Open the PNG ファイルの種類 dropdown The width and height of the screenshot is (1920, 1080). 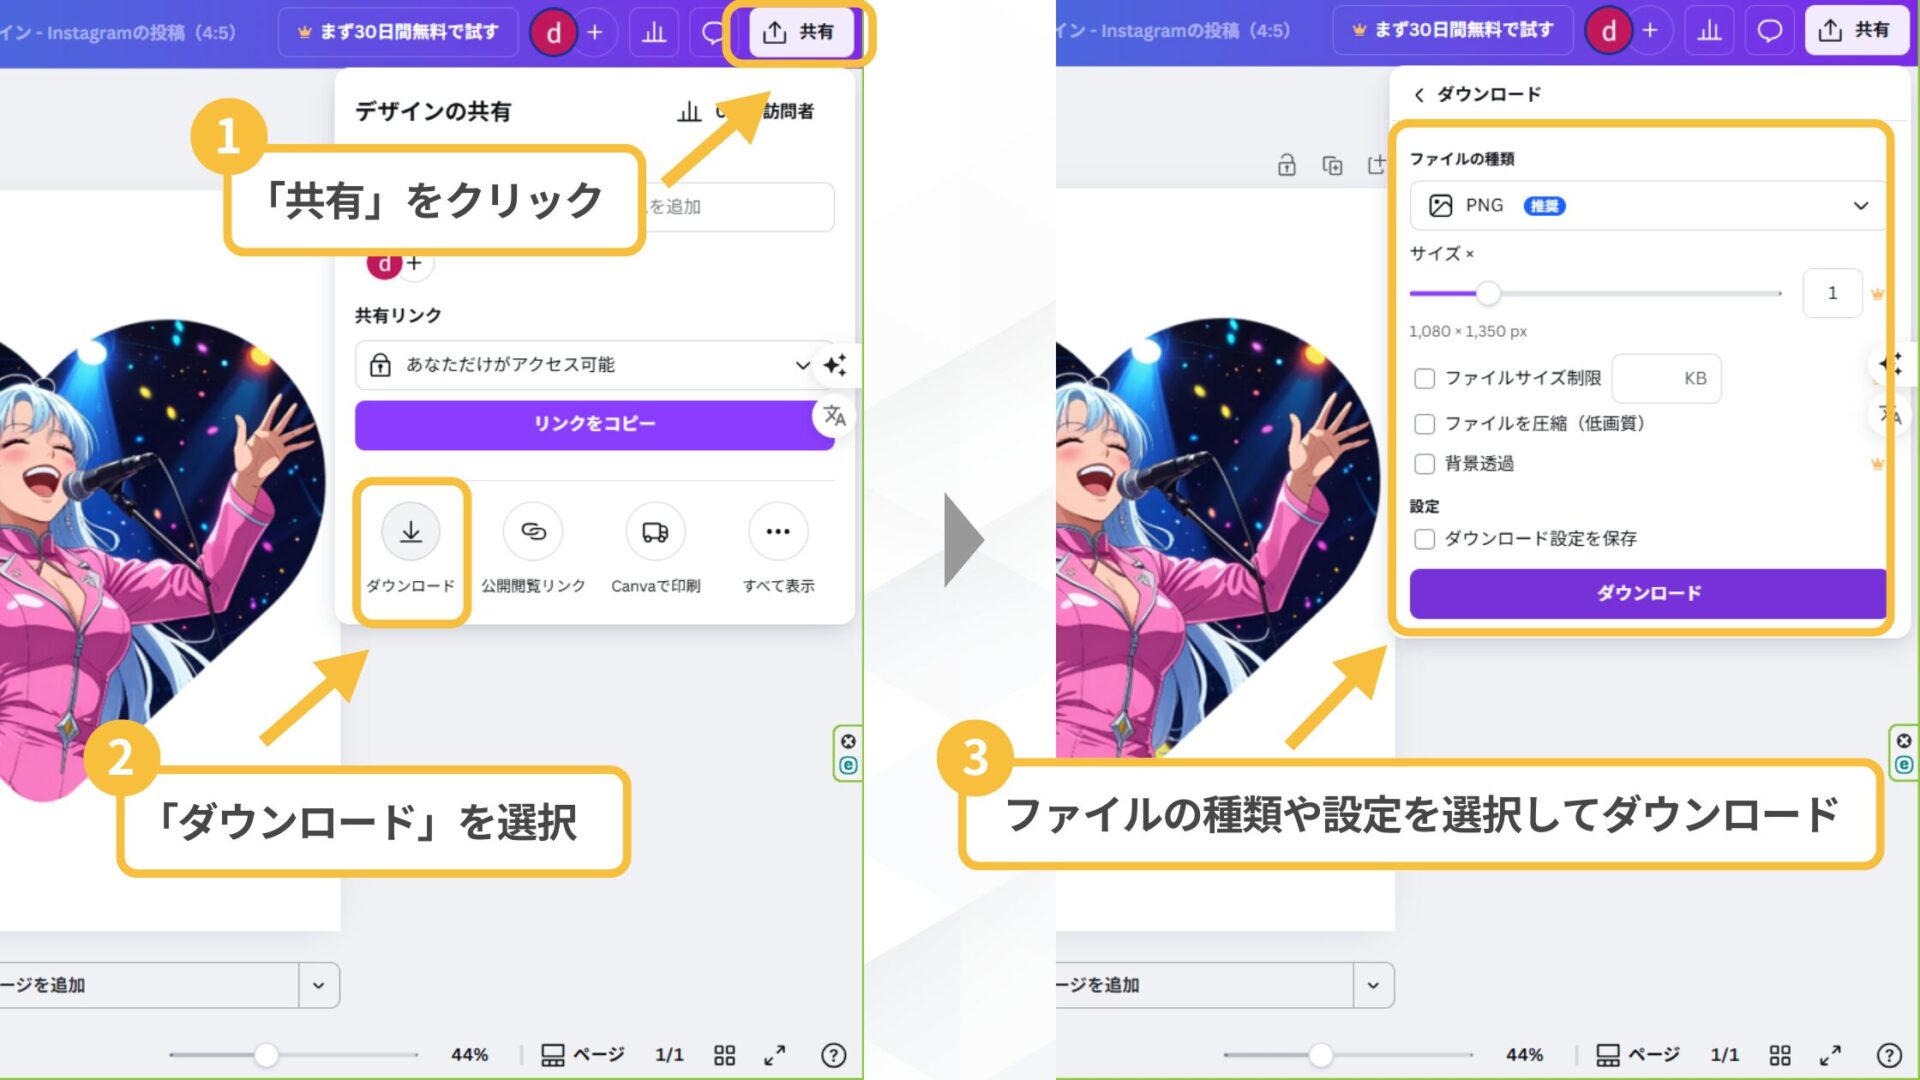click(1645, 205)
